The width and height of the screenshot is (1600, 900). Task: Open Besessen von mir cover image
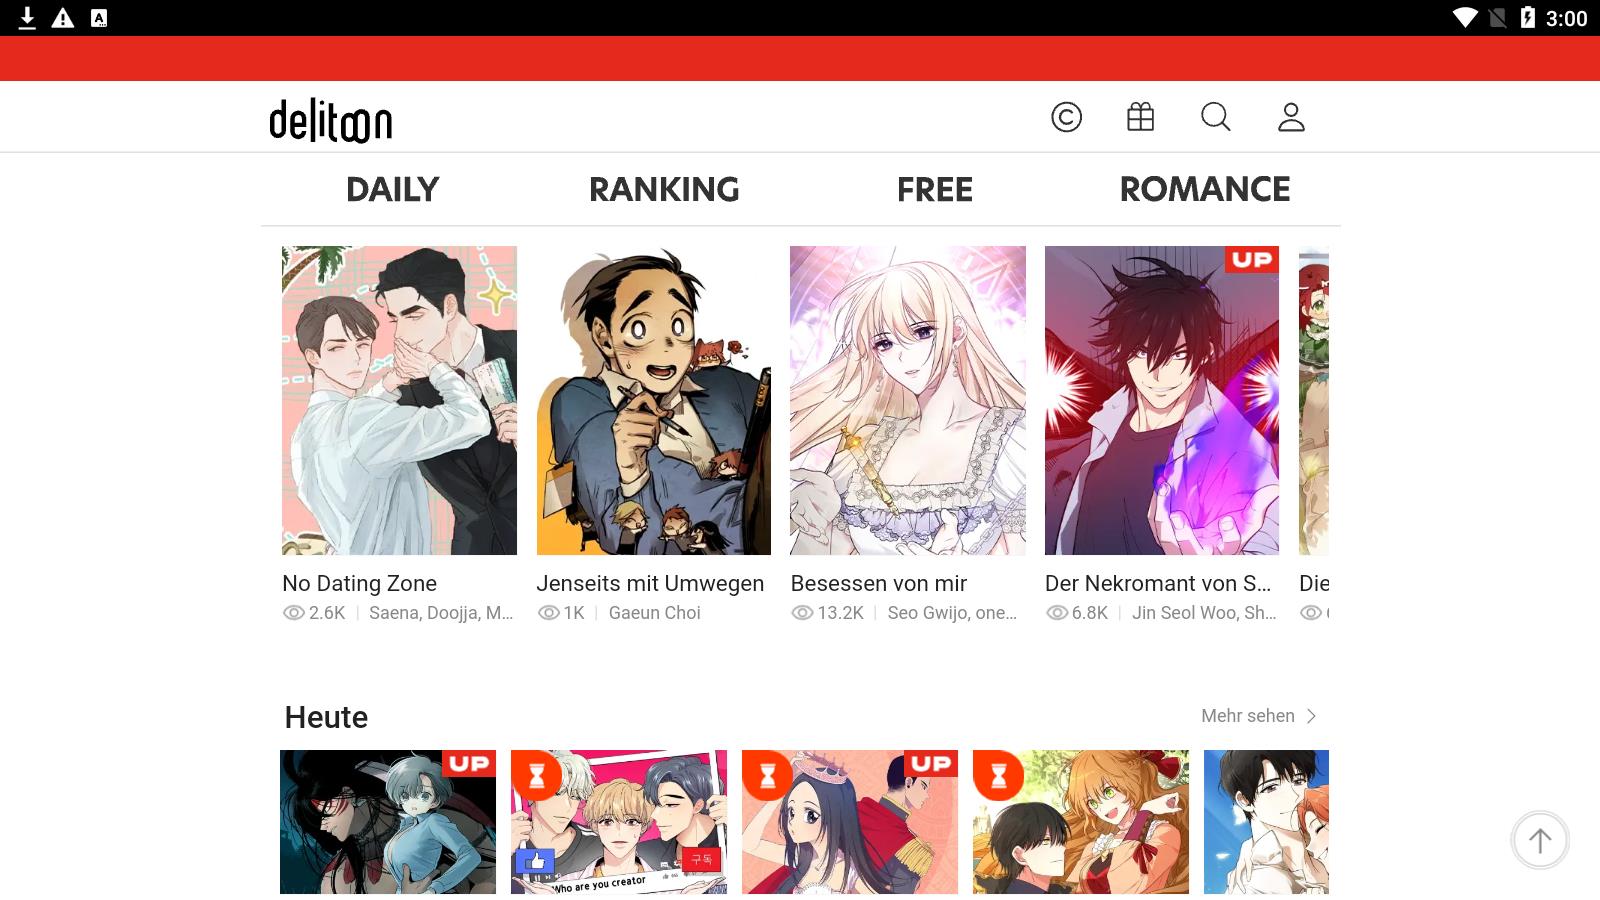tap(908, 400)
